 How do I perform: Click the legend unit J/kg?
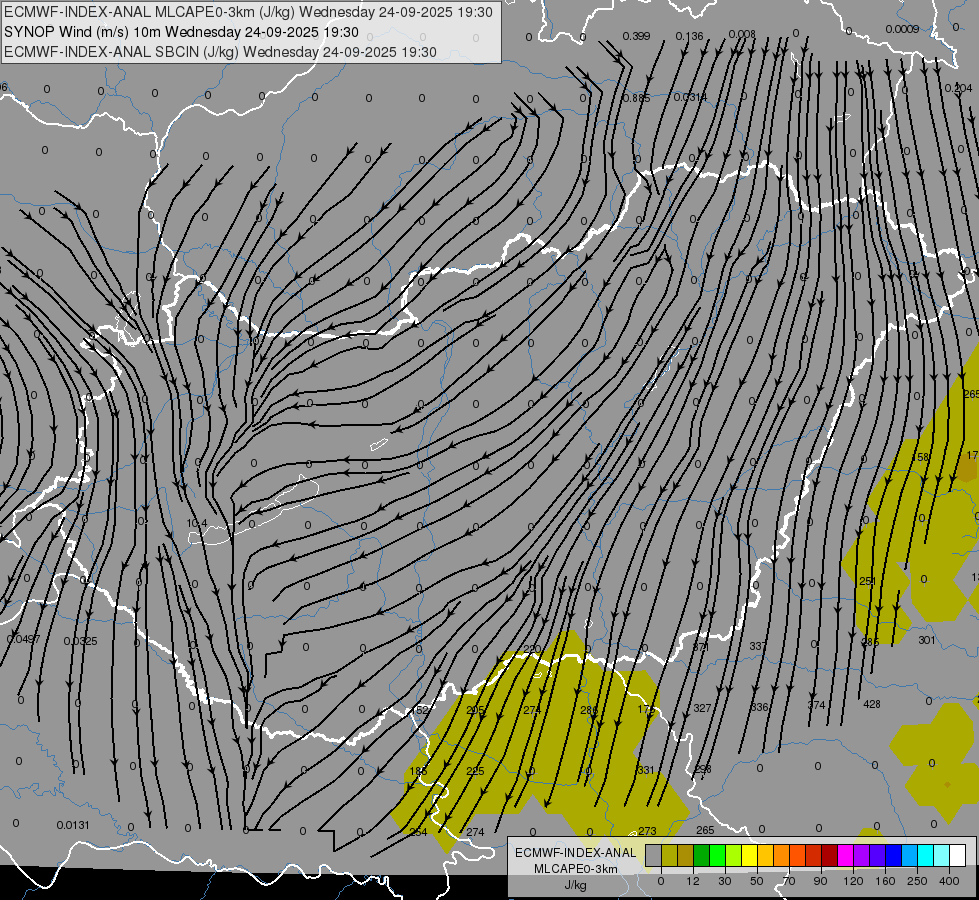[575, 885]
